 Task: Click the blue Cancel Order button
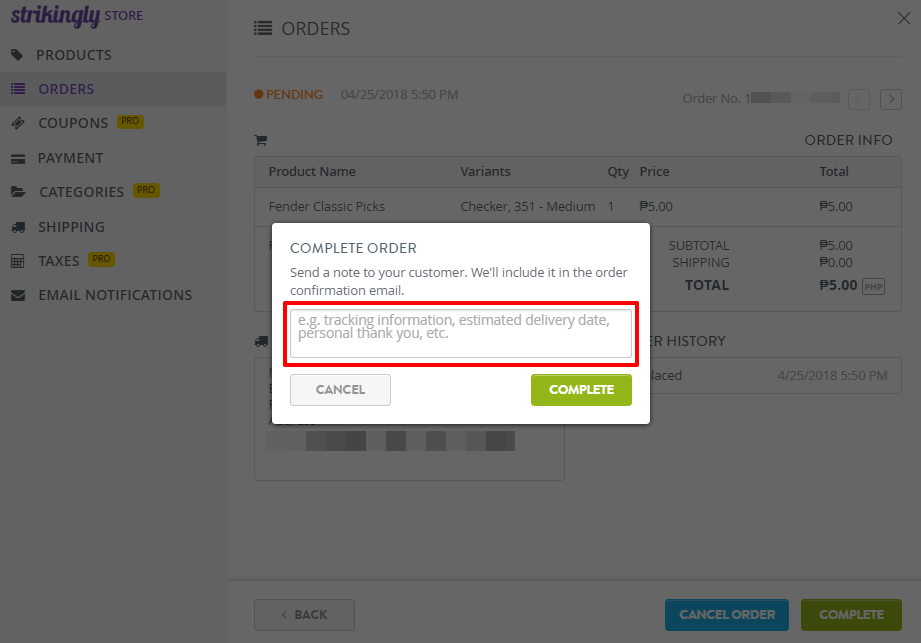click(727, 615)
